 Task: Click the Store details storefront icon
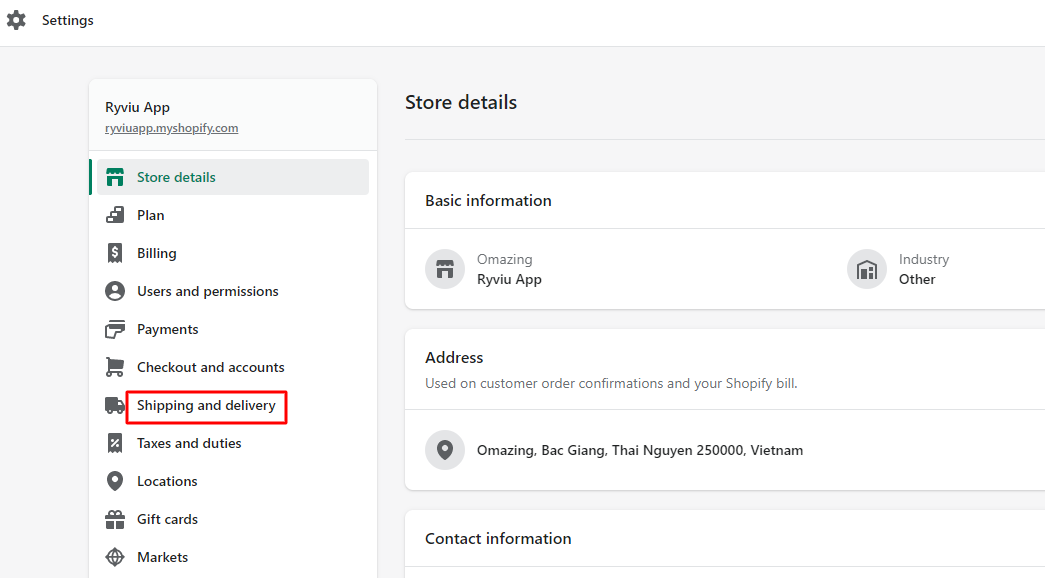point(115,177)
